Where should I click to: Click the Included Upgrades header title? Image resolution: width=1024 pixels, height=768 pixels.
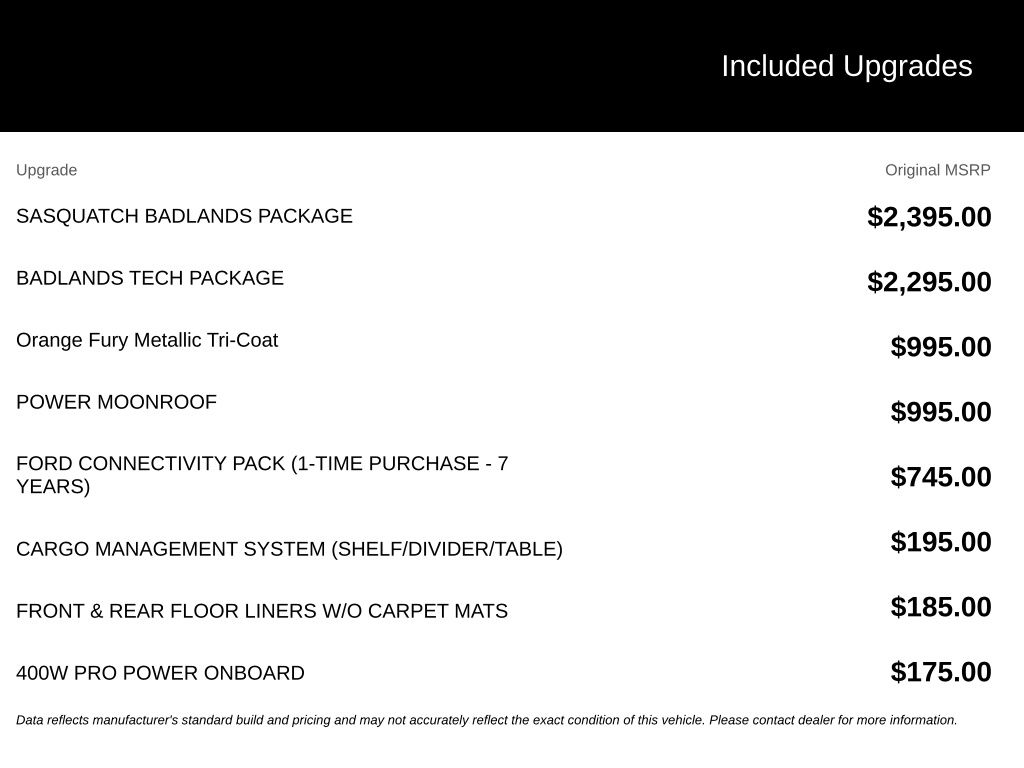tap(846, 67)
